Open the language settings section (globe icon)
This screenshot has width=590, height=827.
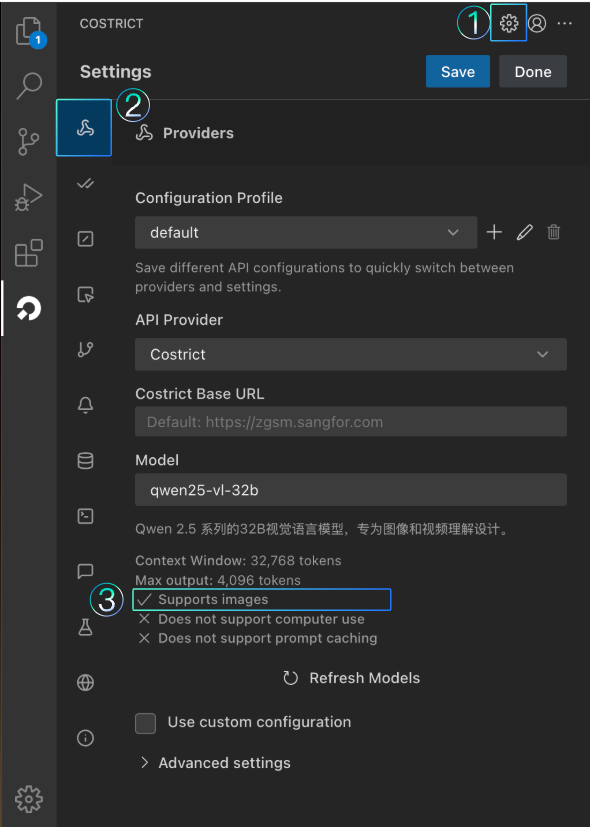click(84, 682)
